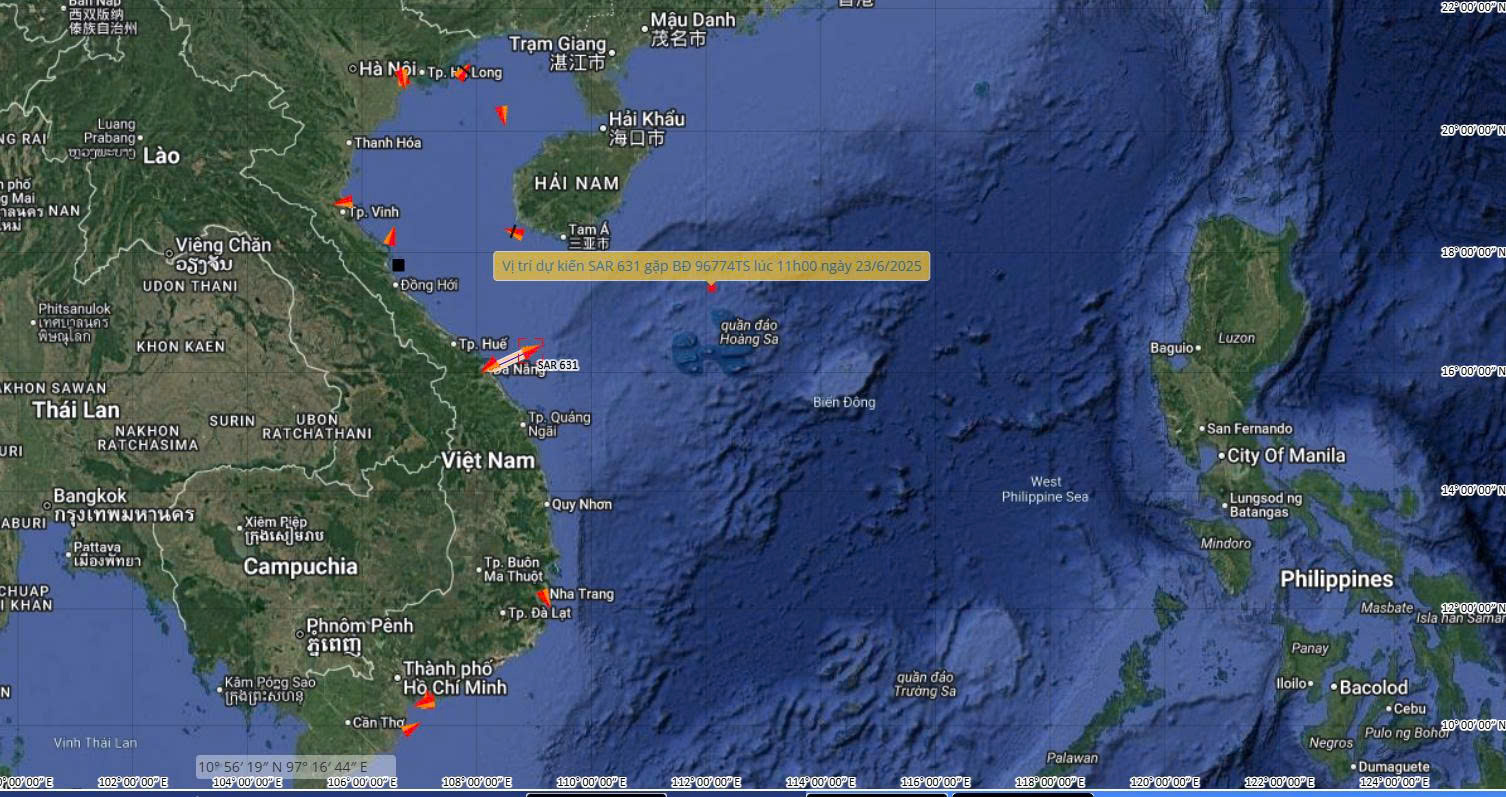Select the vessel marker in the Gulf of Tonkin
Screen dimensions: 1506x797
[502, 115]
